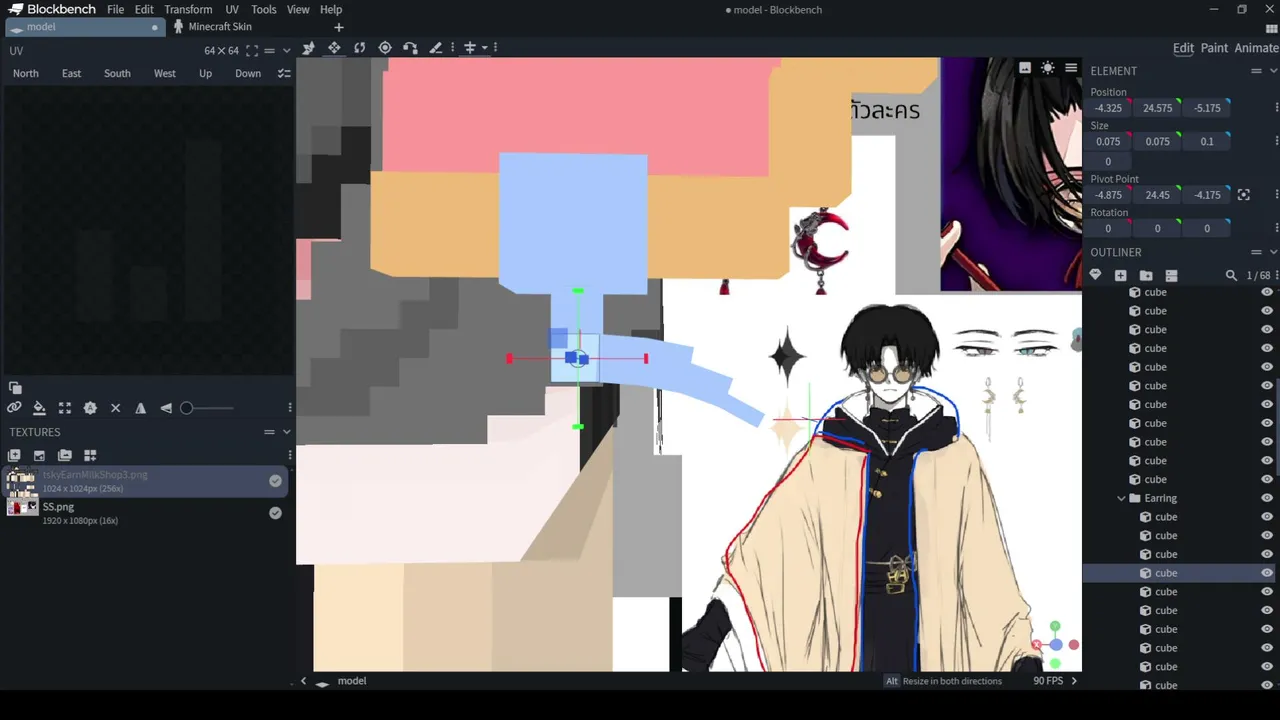Toggle viewport shading sun icon
Screen dimensions: 1280x720
coord(1047,68)
